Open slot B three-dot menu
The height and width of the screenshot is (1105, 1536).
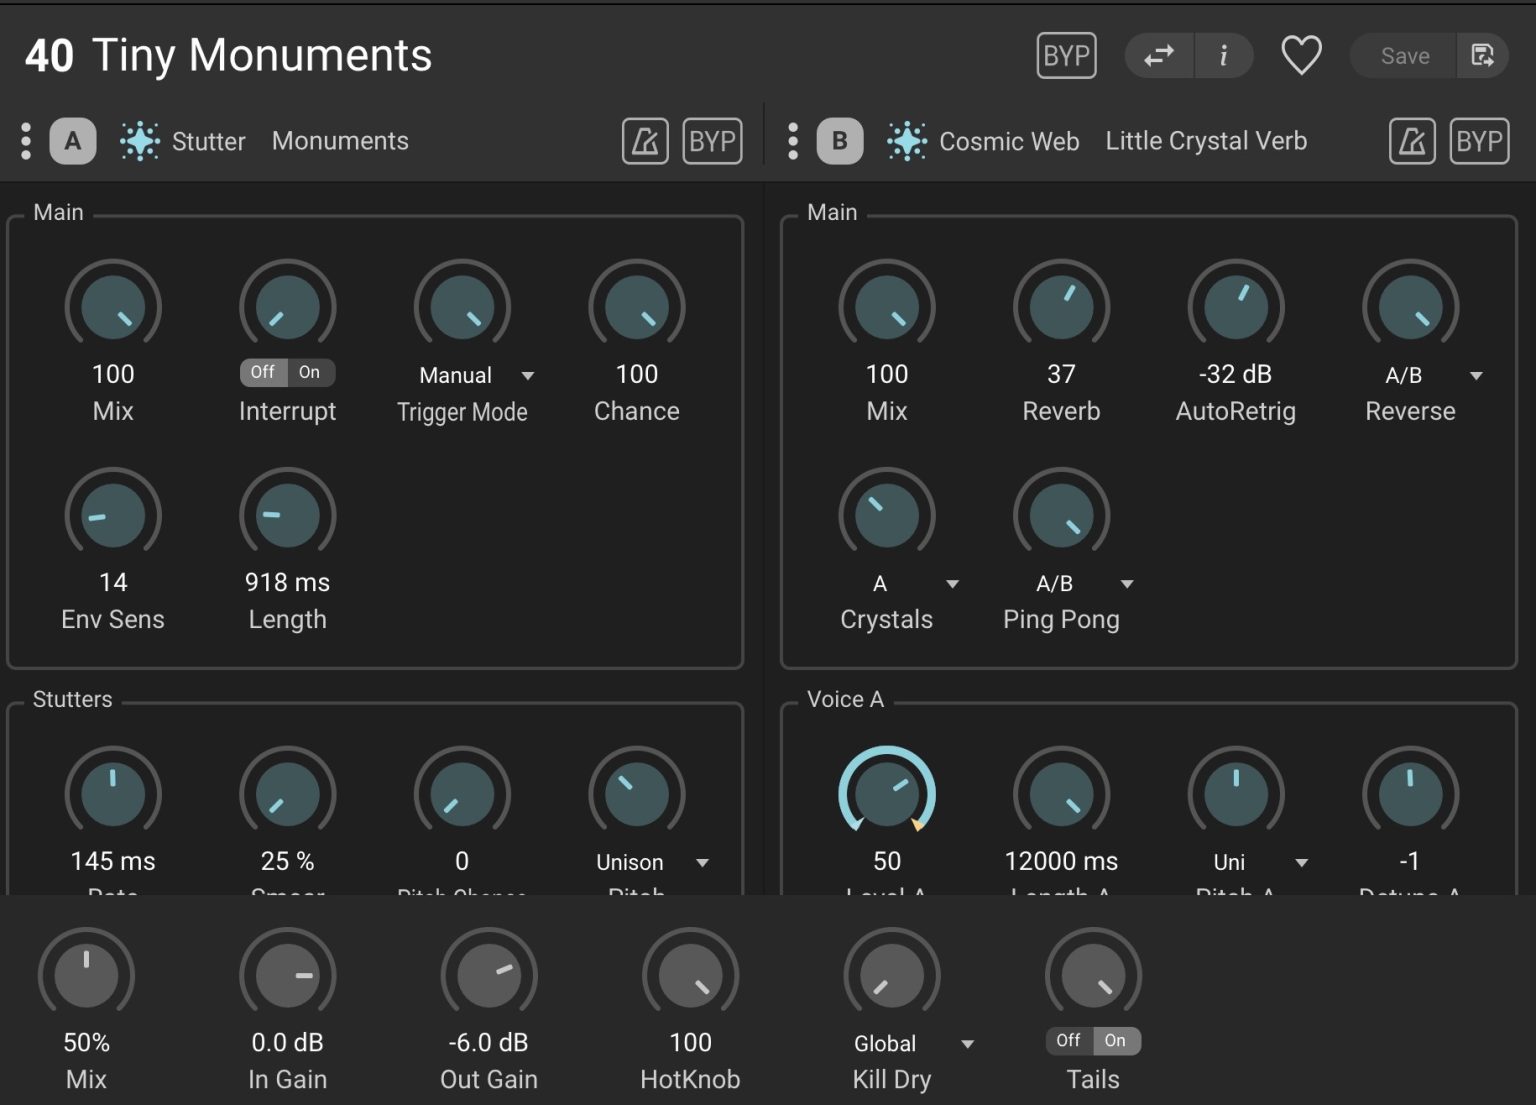coord(793,141)
